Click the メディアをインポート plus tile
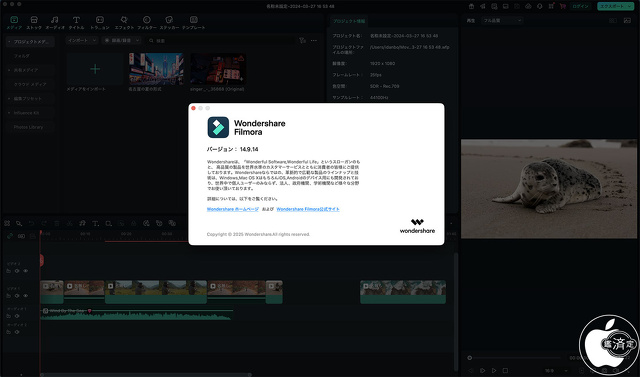640x377 pixels. [x=95, y=69]
